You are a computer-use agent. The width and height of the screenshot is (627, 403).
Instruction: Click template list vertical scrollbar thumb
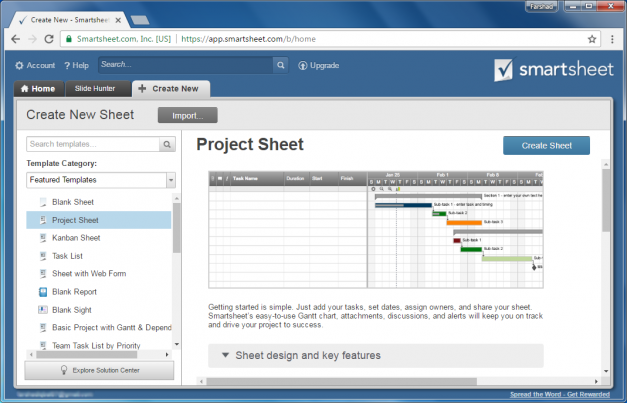177,228
